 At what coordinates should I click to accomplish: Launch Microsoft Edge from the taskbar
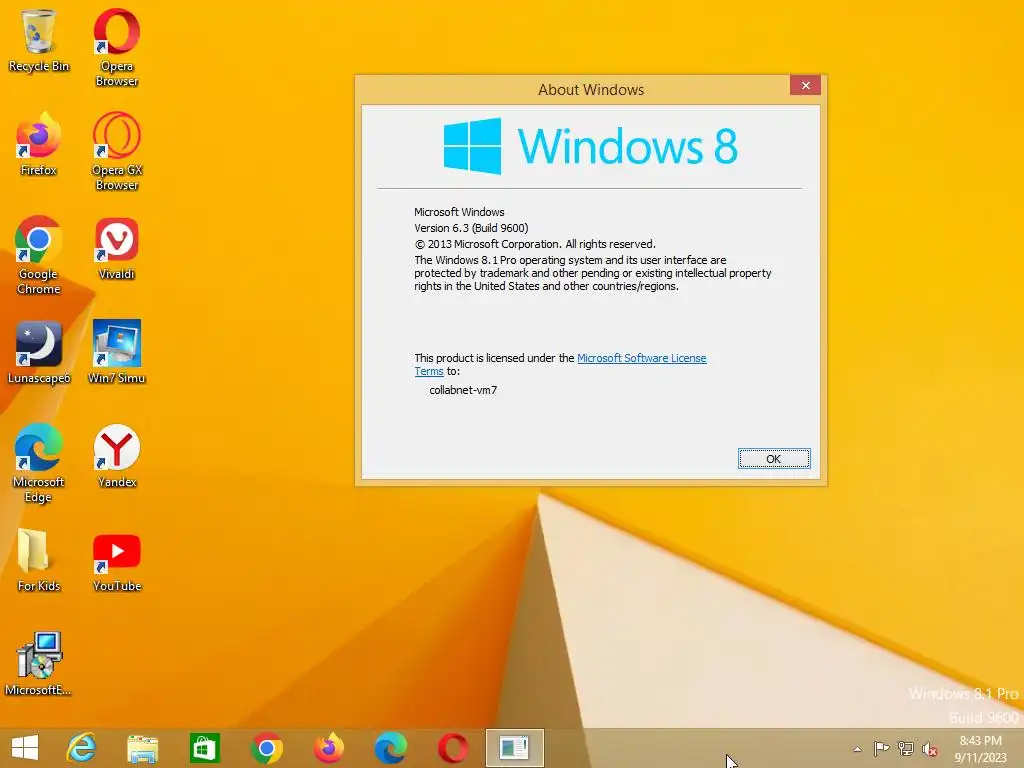[391, 748]
